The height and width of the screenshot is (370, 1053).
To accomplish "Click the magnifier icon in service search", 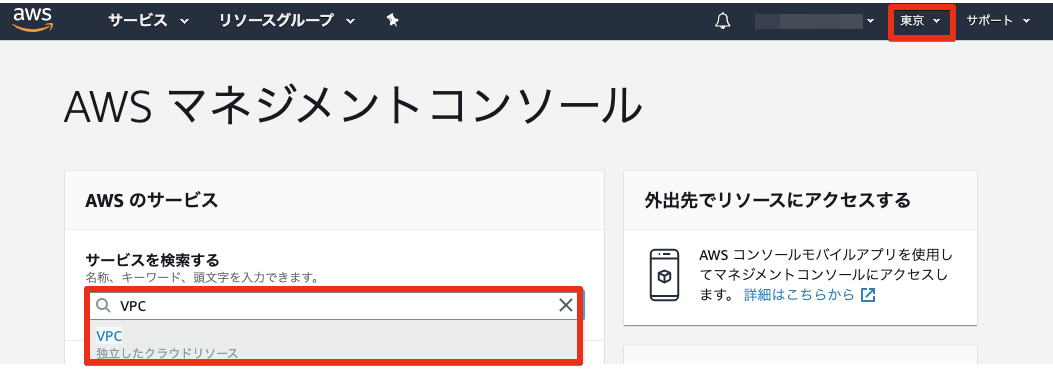I will pos(103,306).
